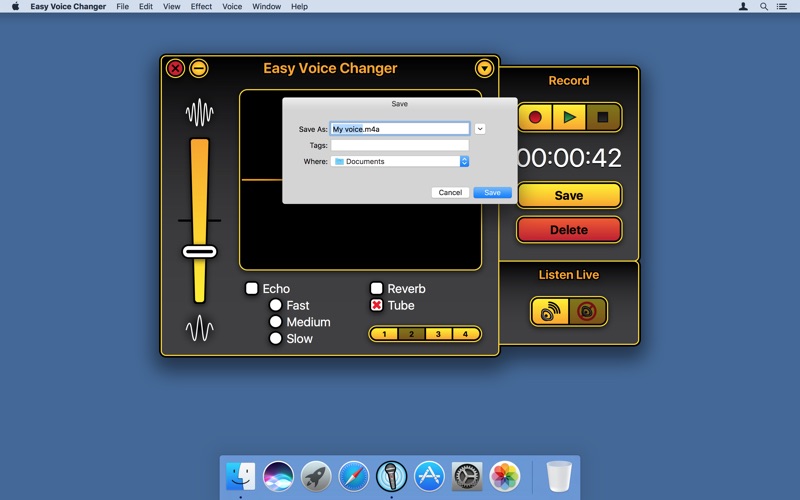Click the Tags input field
This screenshot has height=500, width=800.
click(400, 145)
